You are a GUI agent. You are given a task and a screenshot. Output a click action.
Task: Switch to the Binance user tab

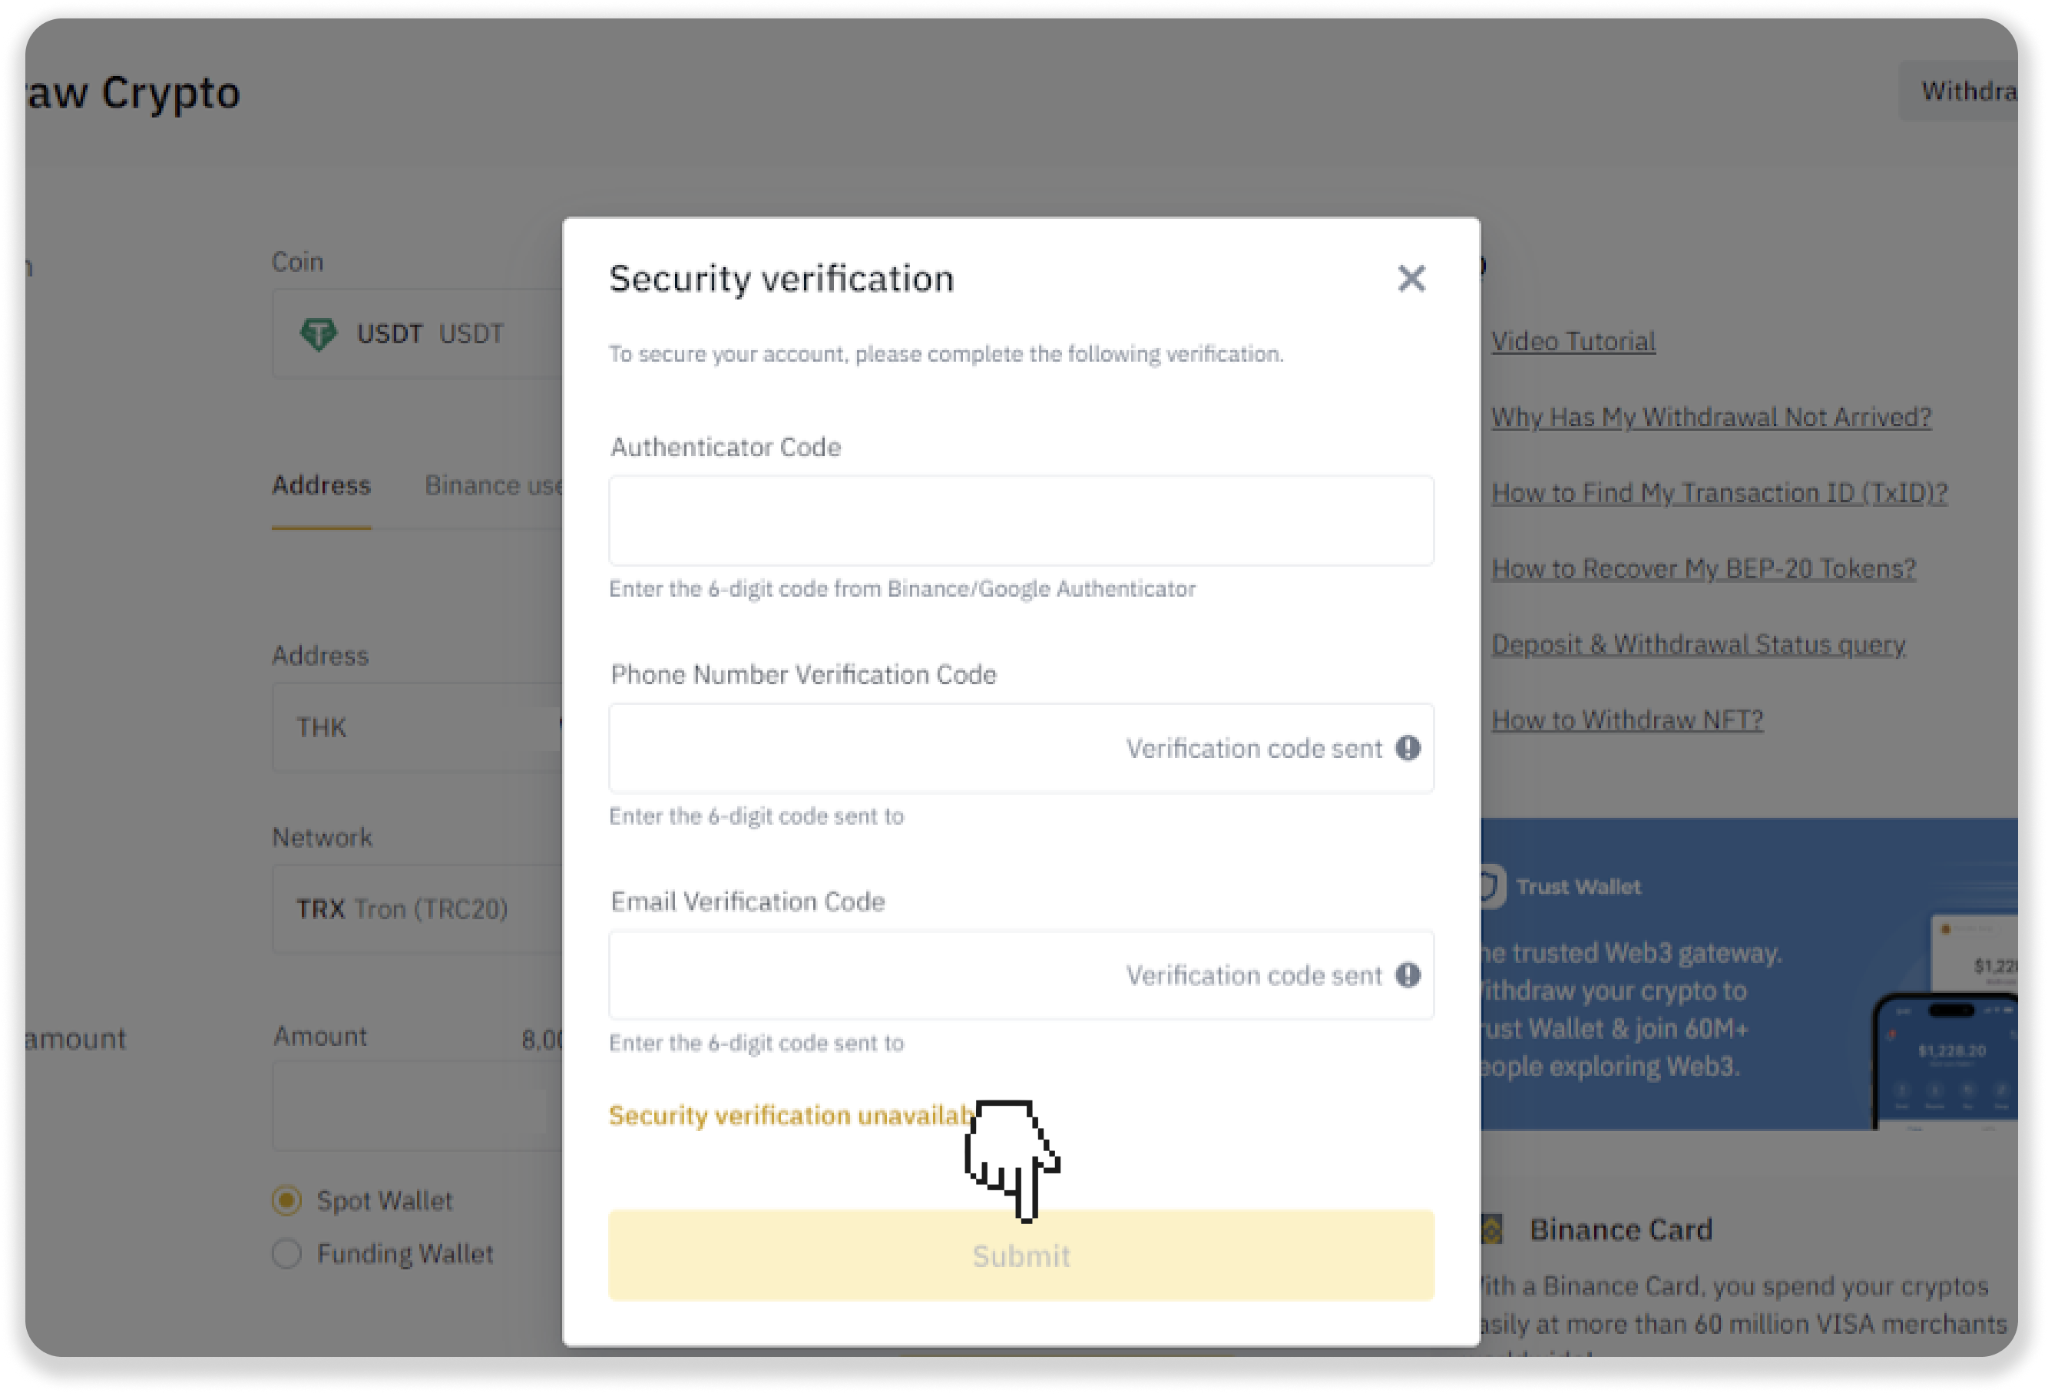[493, 486]
